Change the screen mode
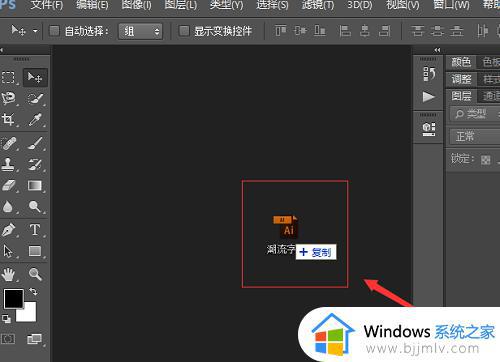This screenshot has height=362, width=500. (35, 339)
